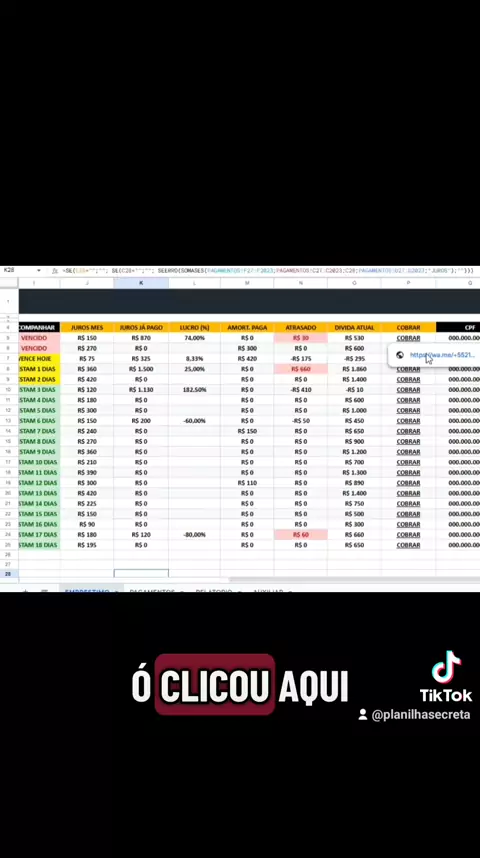Click the globe icon in link preview

coord(400,355)
